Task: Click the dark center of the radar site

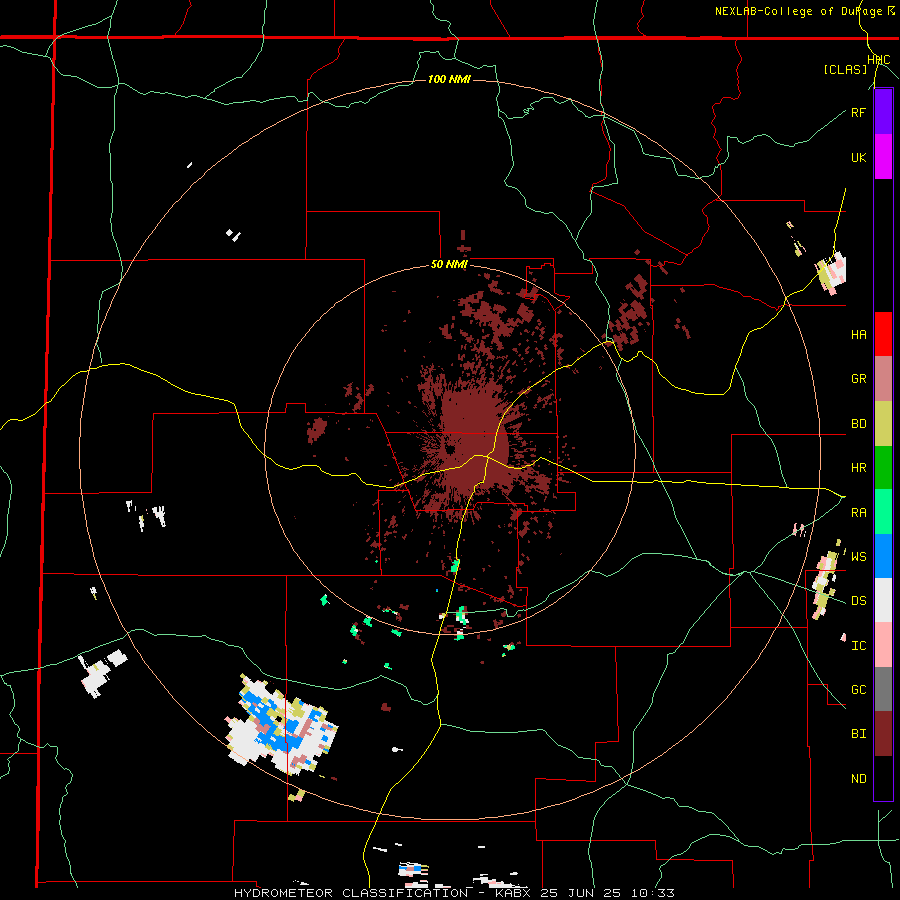Action: click(x=451, y=449)
